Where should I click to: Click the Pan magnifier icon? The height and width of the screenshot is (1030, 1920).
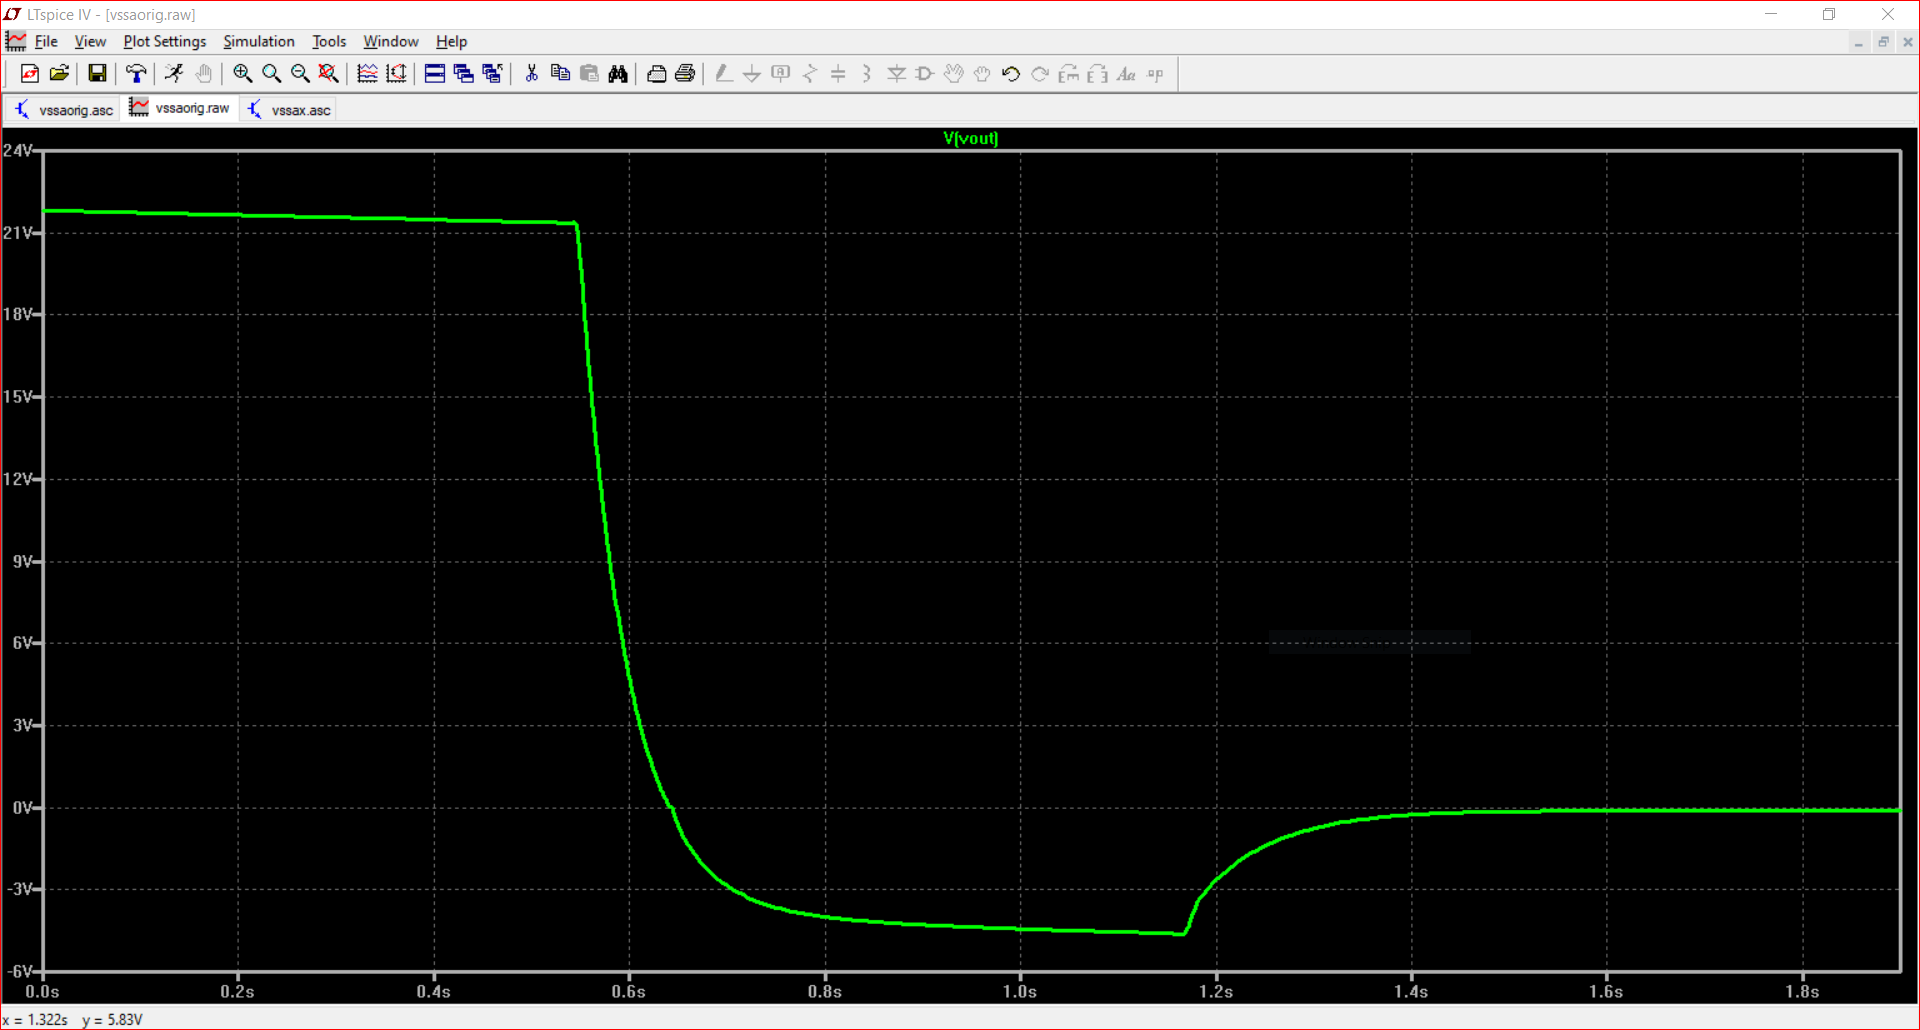pyautogui.click(x=271, y=74)
